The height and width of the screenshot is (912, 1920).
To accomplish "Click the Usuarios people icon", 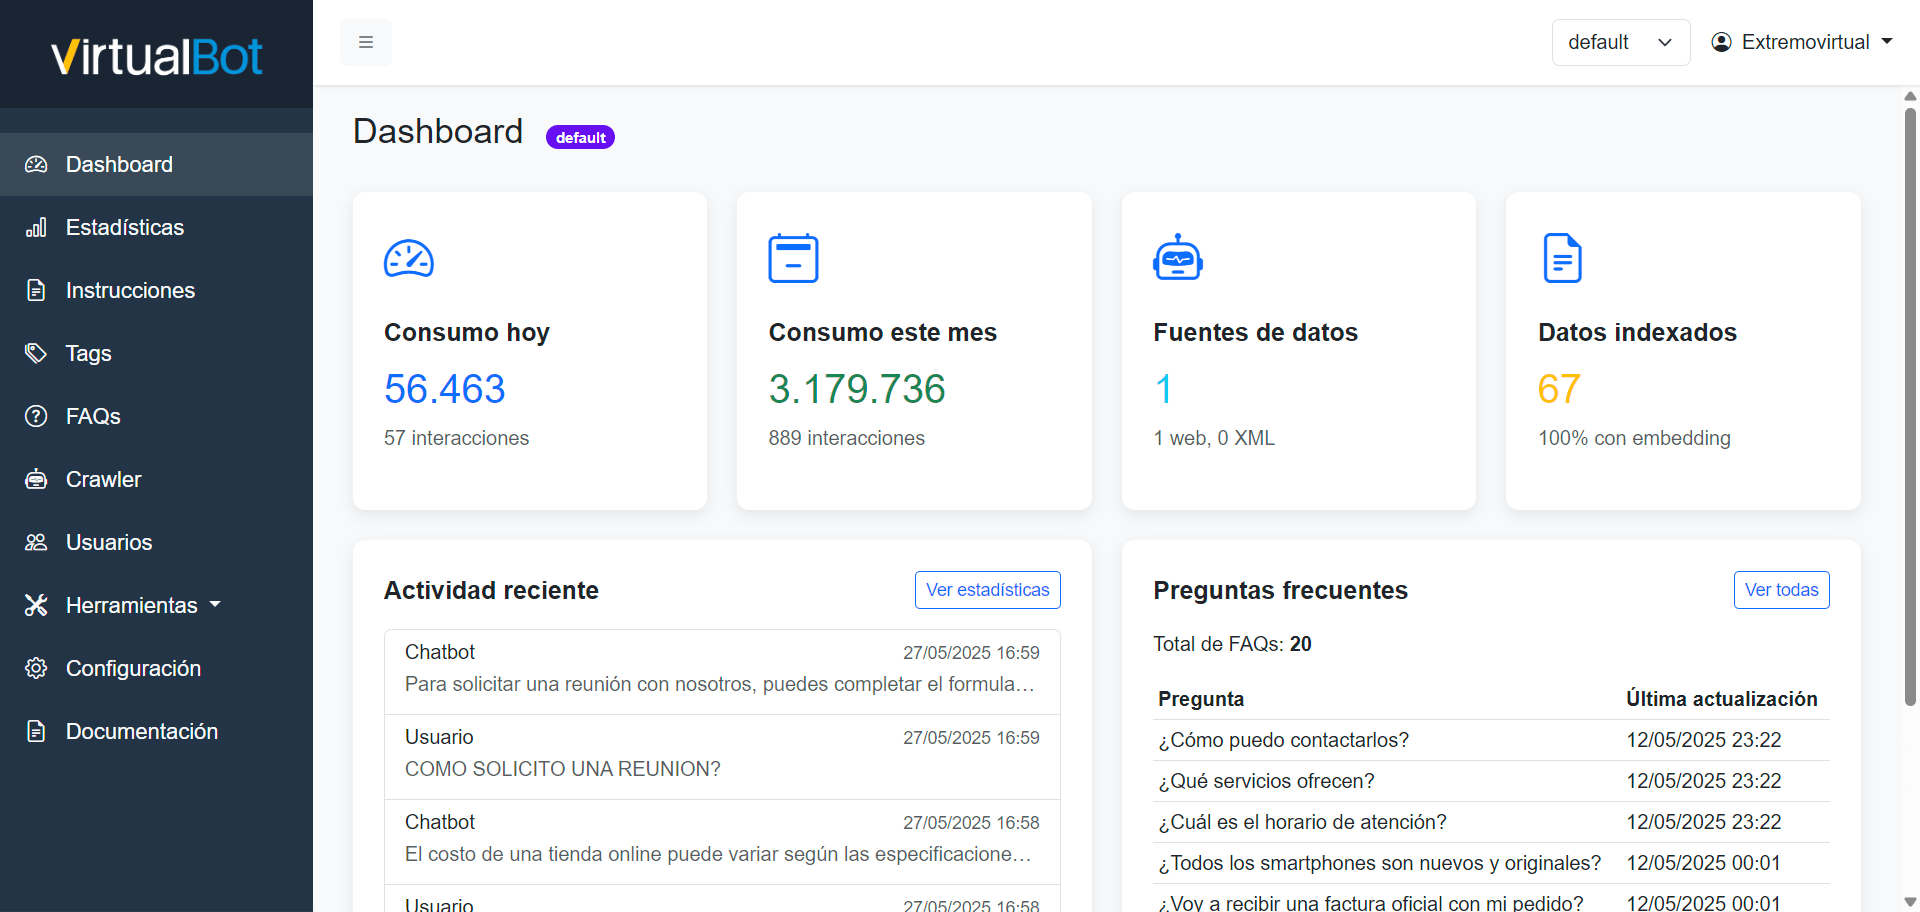I will click(36, 542).
